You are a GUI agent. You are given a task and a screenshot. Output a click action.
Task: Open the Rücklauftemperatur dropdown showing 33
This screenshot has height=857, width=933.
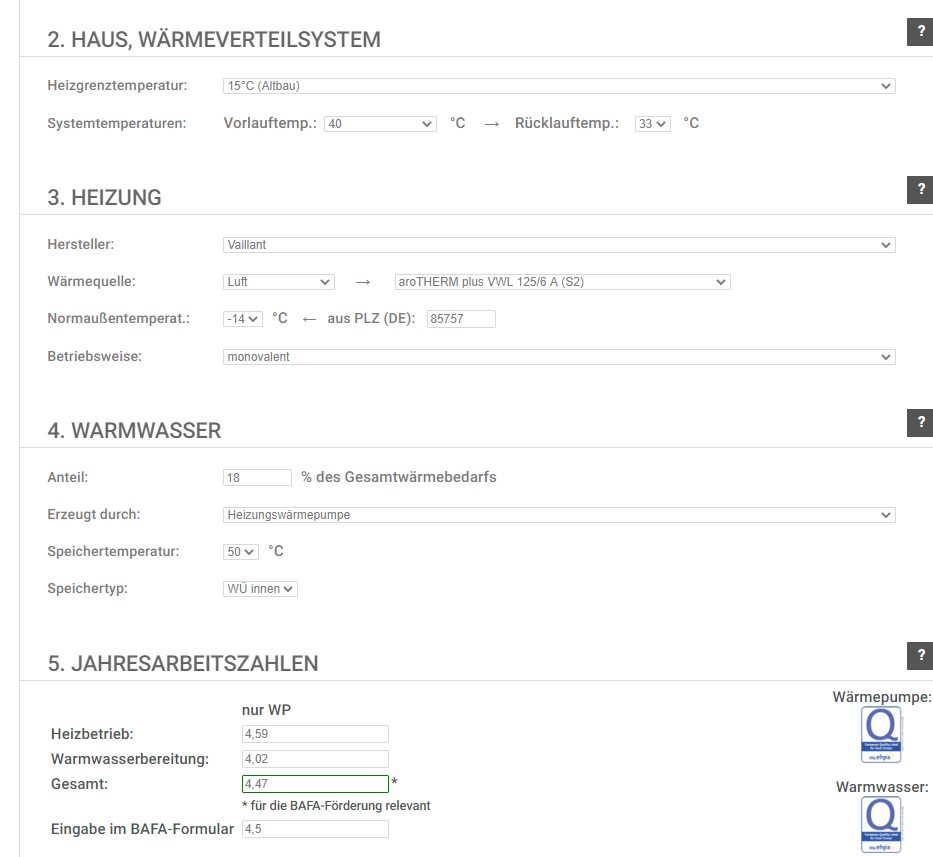[x=652, y=124]
